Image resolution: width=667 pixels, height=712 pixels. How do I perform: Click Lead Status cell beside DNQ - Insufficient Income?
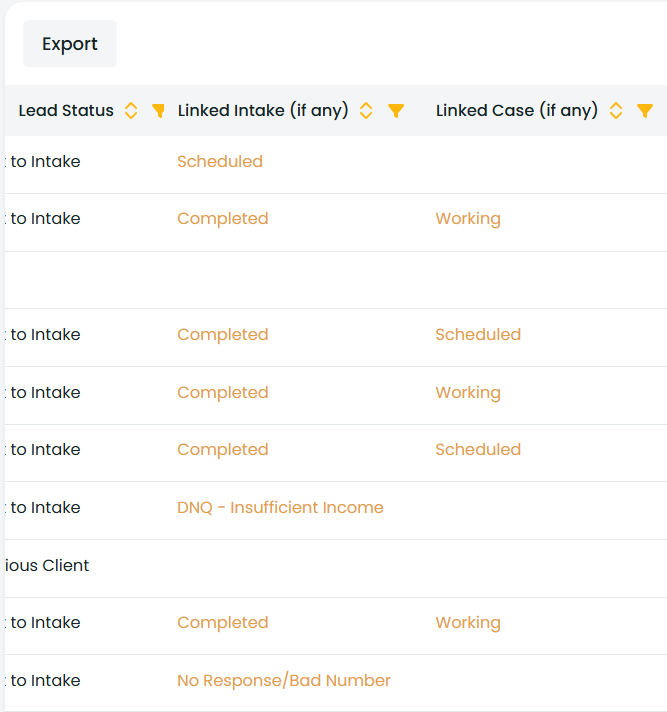tap(45, 508)
